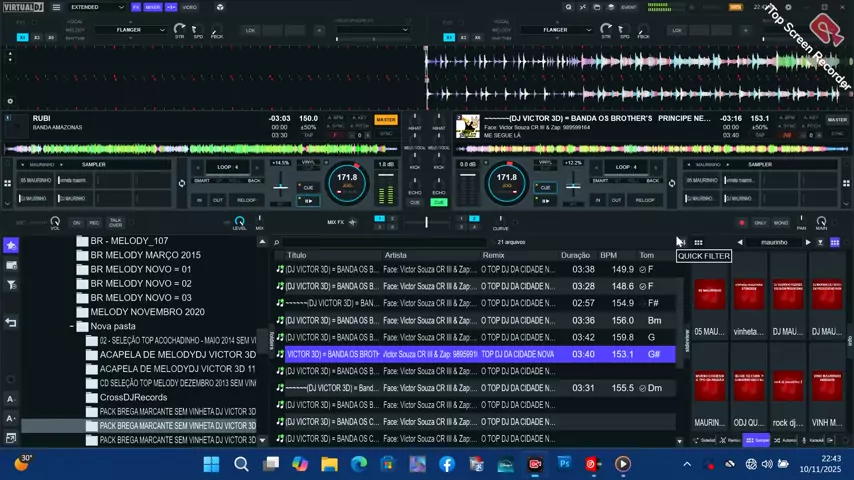This screenshot has width=854, height=480.
Task: Open Facebook from the Windows taskbar
Action: pyautogui.click(x=447, y=464)
